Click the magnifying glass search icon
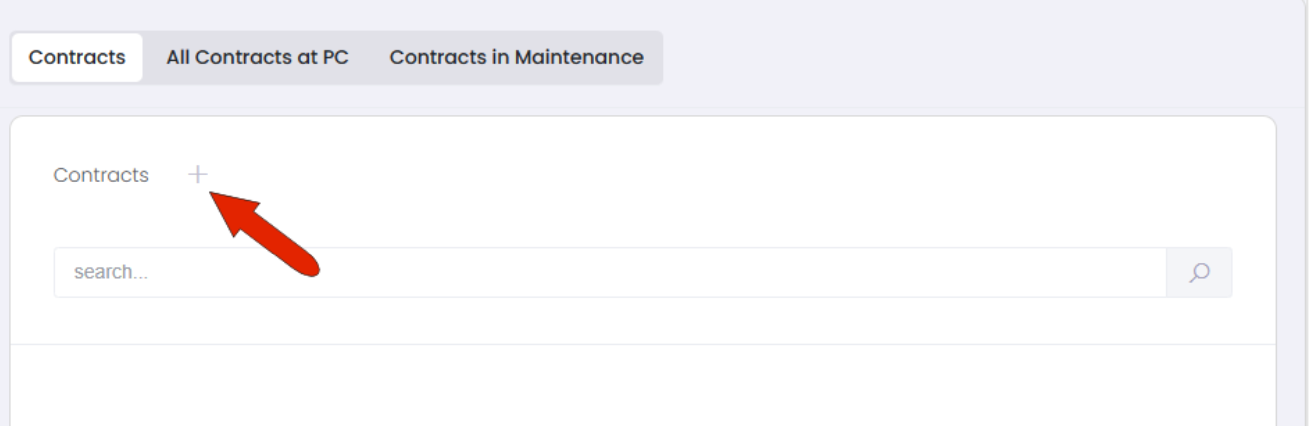1311x426 pixels. (1199, 272)
